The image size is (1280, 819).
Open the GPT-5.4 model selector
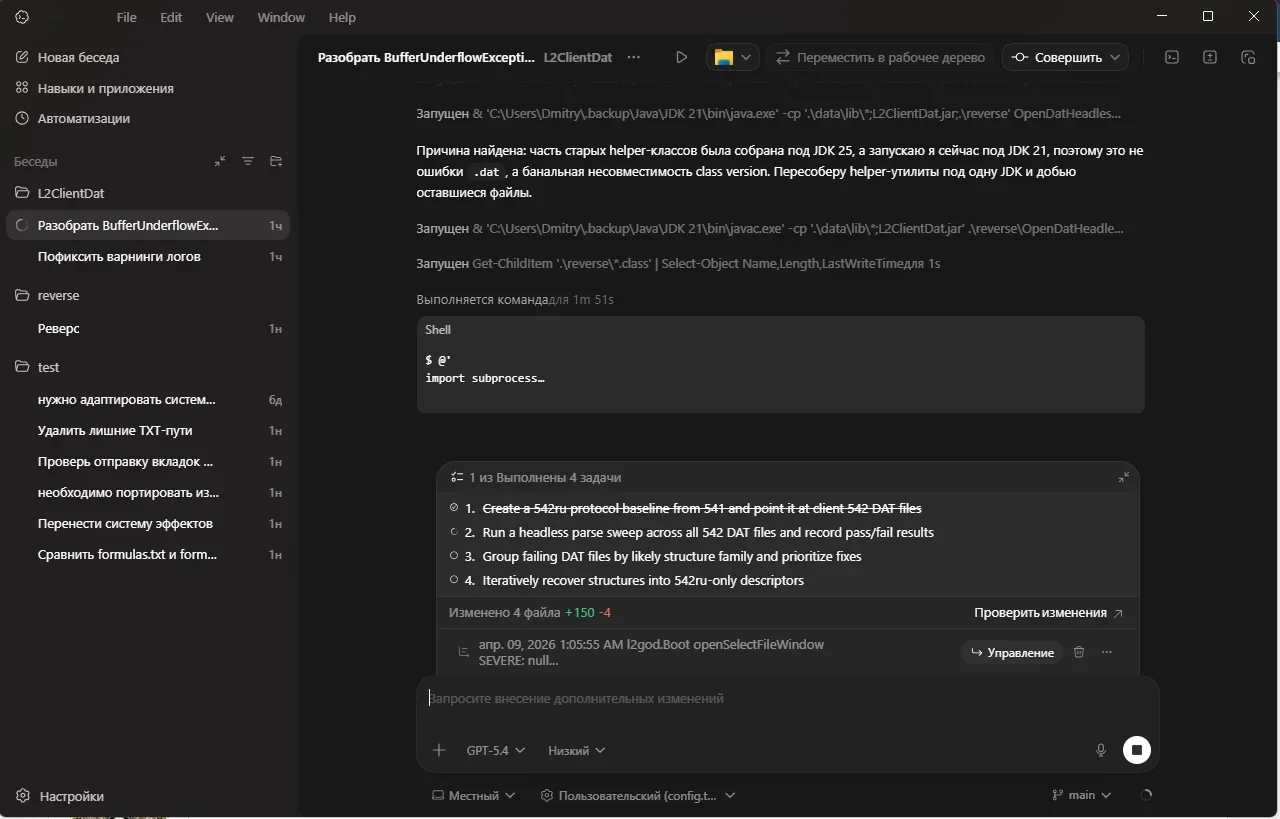click(x=495, y=750)
